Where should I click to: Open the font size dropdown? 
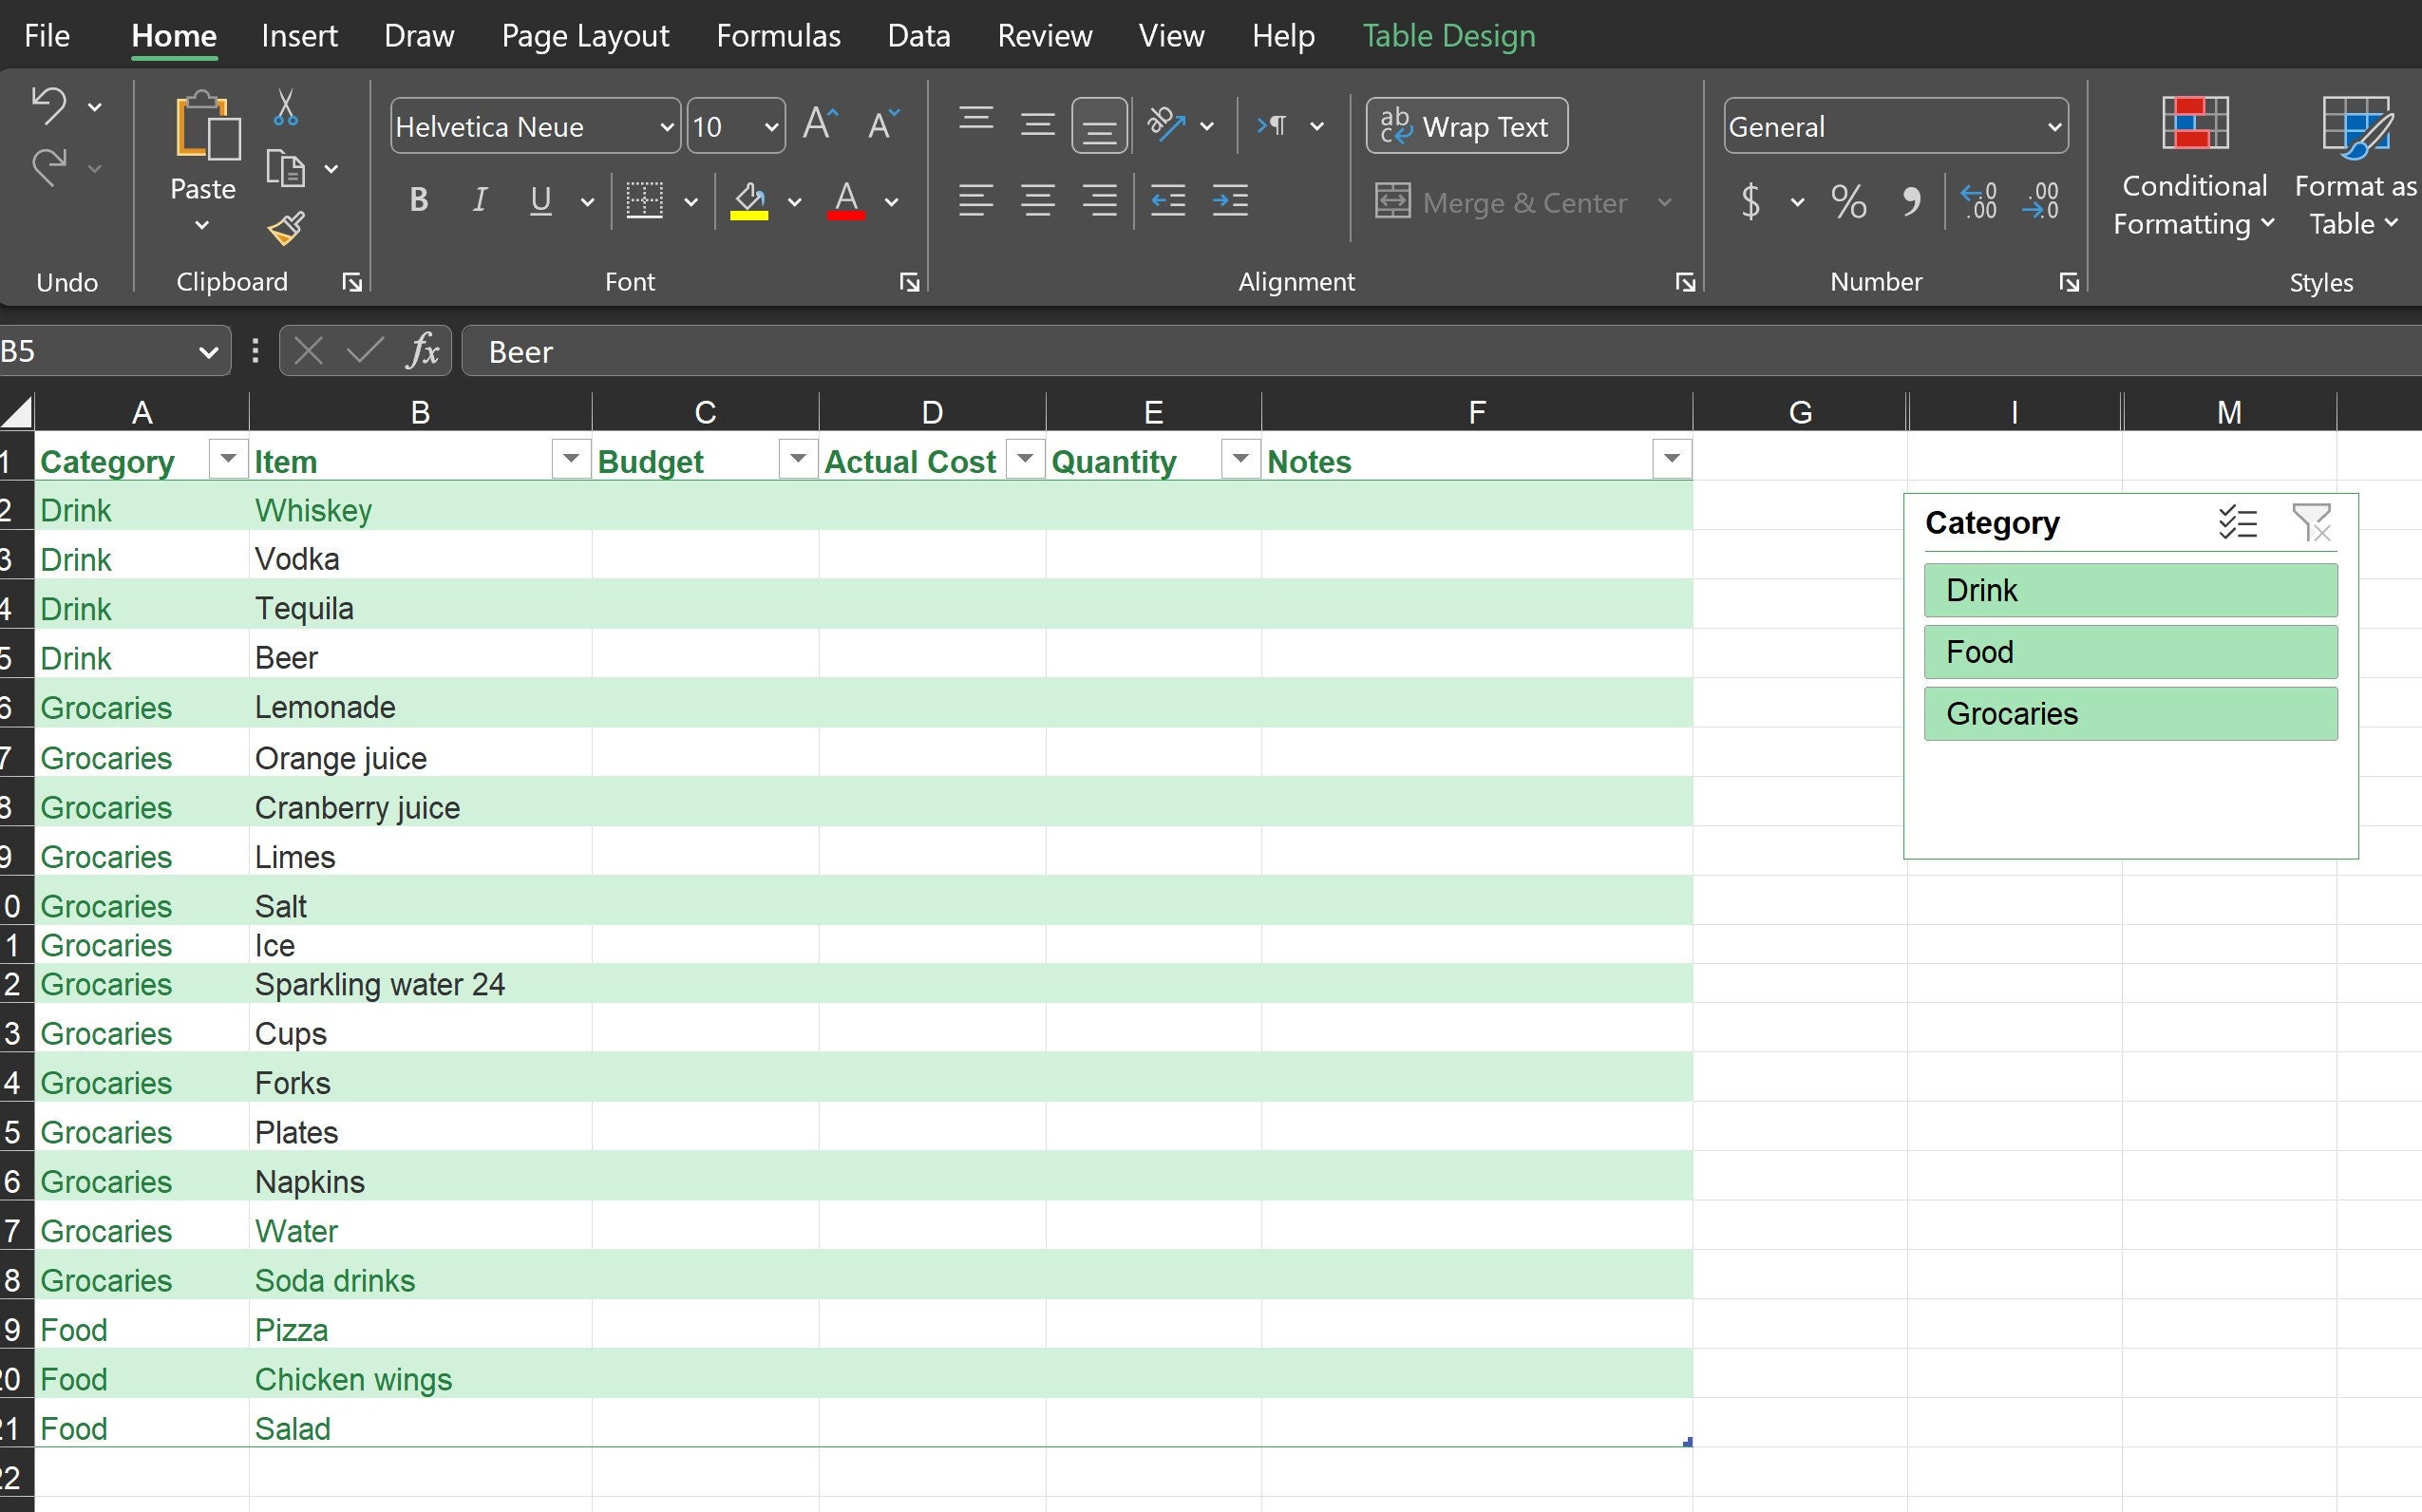pyautogui.click(x=770, y=126)
